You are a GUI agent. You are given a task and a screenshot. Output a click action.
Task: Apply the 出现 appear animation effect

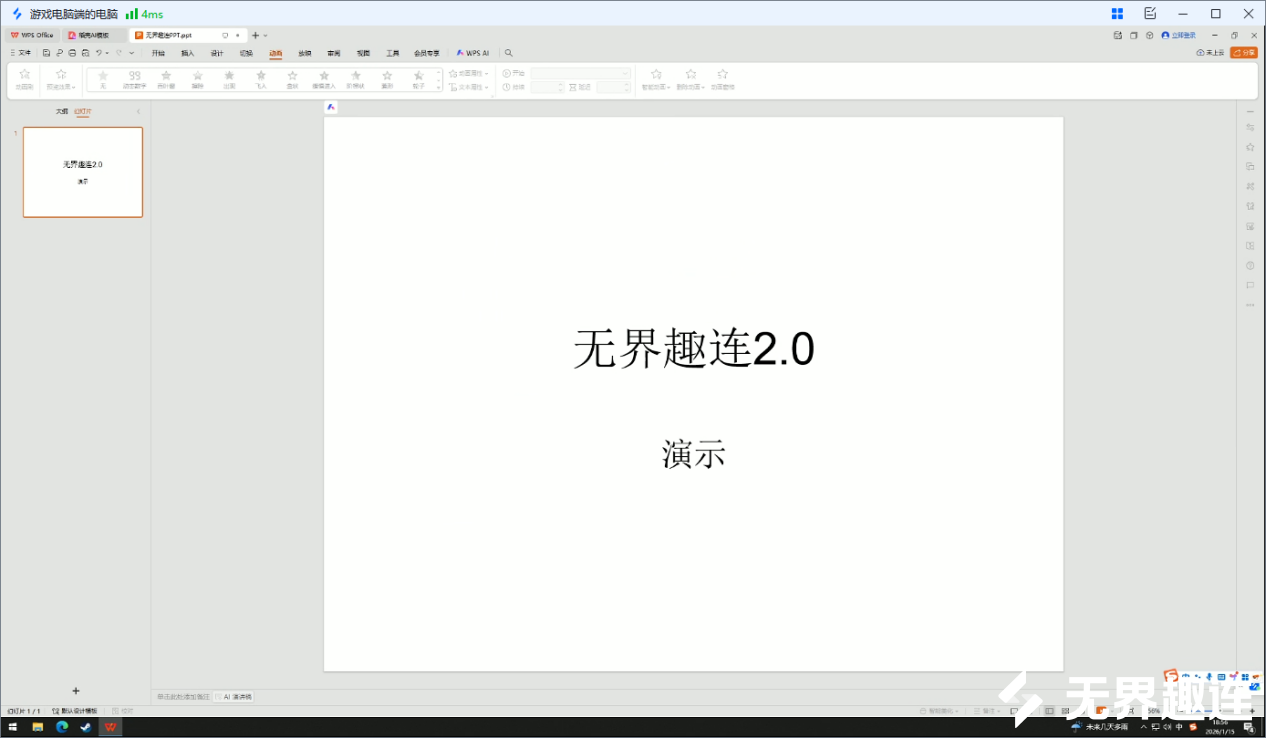(x=229, y=80)
